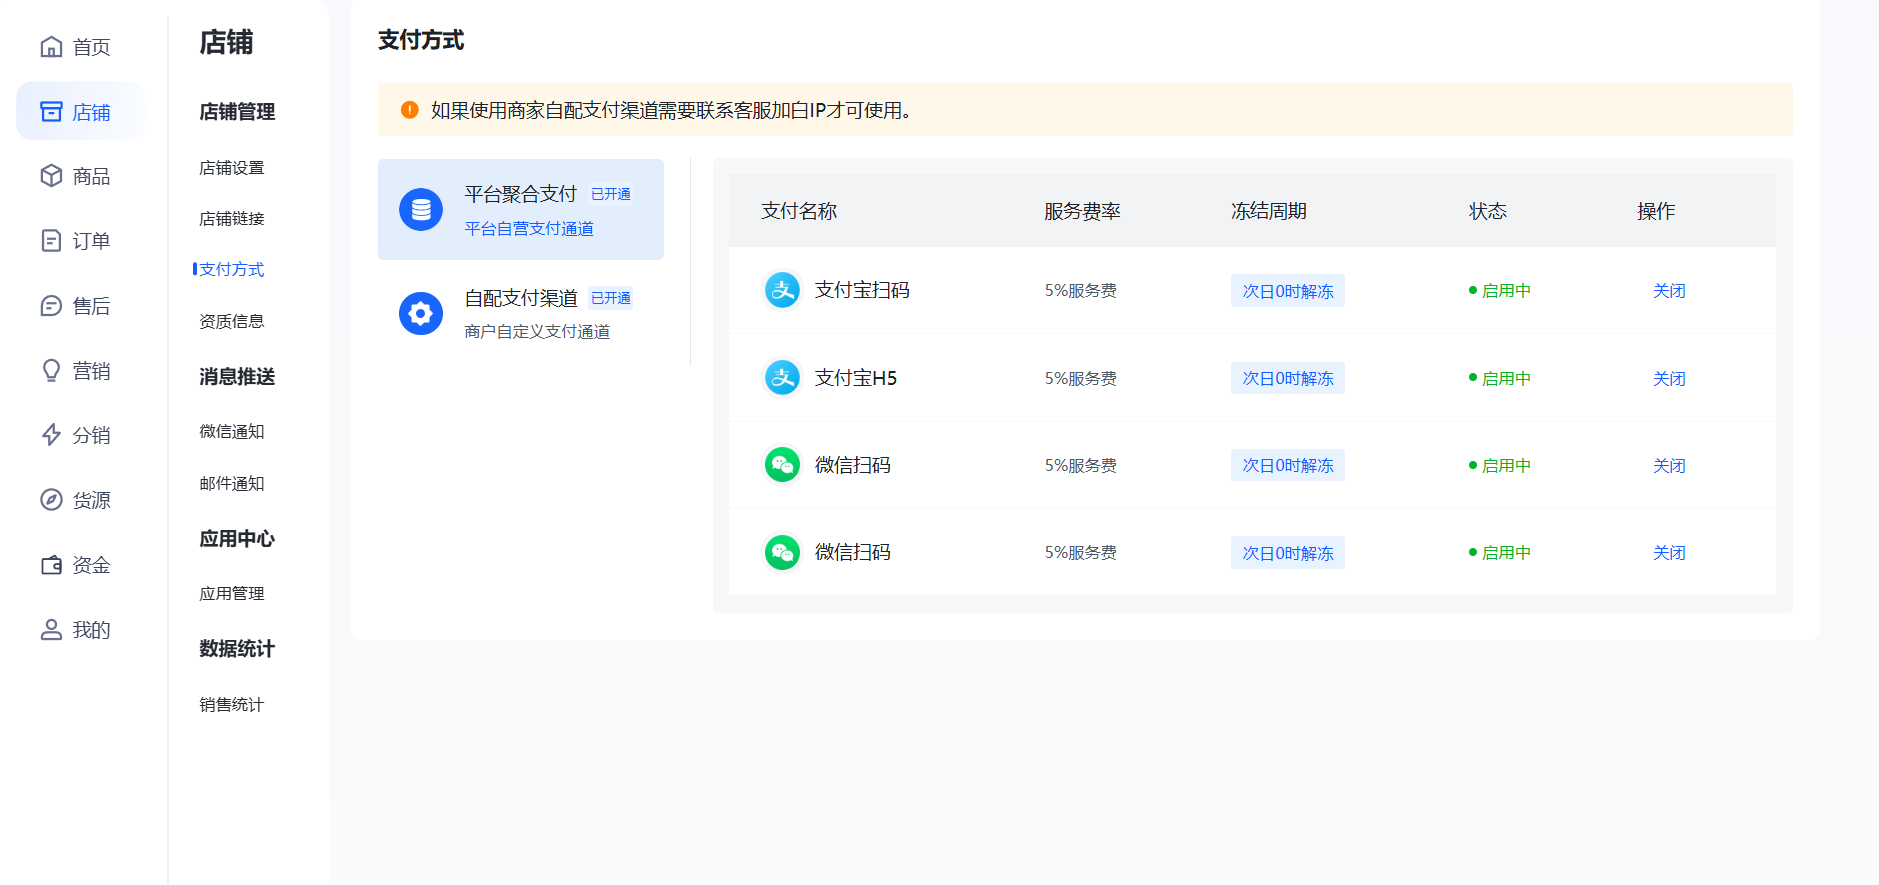Image resolution: width=1879 pixels, height=885 pixels.
Task: Click the cube icon beside 商品
Action: [x=51, y=176]
